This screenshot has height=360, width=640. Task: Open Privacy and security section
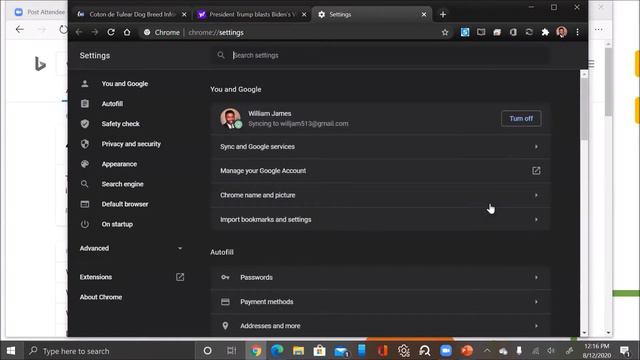[x=131, y=144]
